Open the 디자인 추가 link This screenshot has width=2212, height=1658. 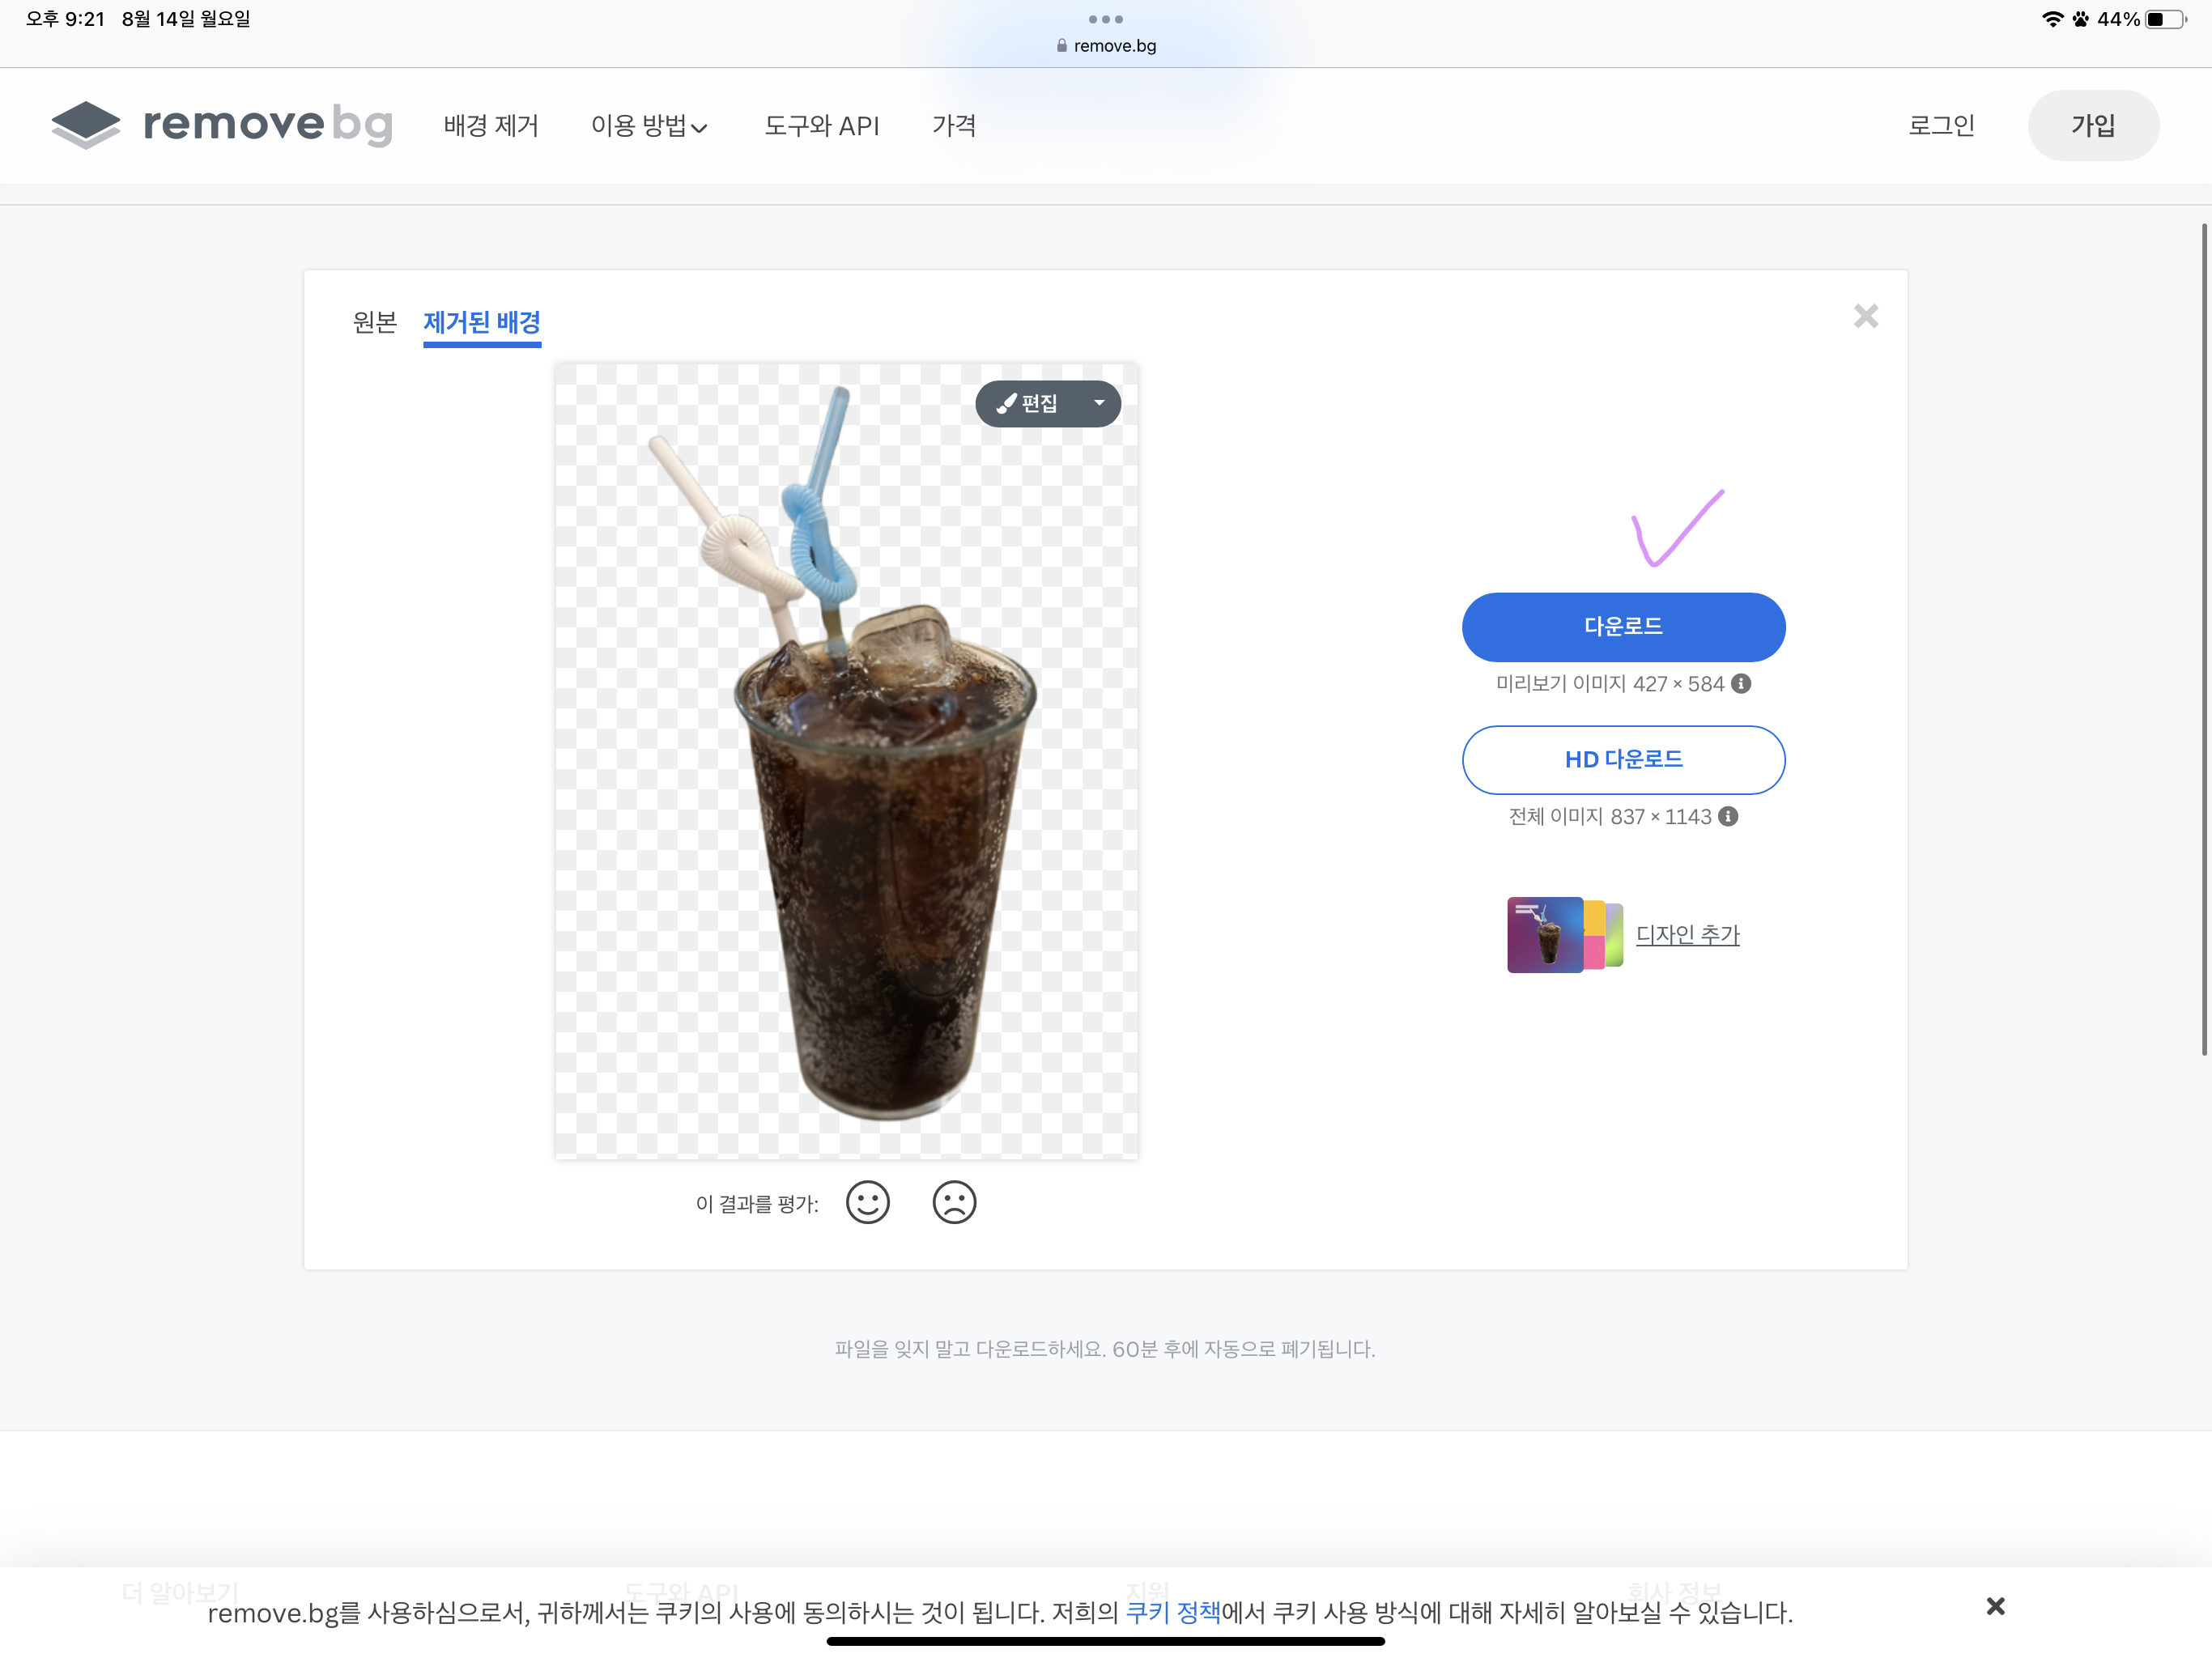pos(1688,935)
